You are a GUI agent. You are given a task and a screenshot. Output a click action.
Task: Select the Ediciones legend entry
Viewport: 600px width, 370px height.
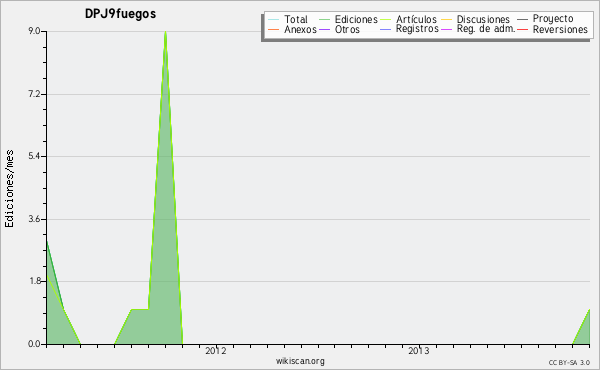pos(348,19)
